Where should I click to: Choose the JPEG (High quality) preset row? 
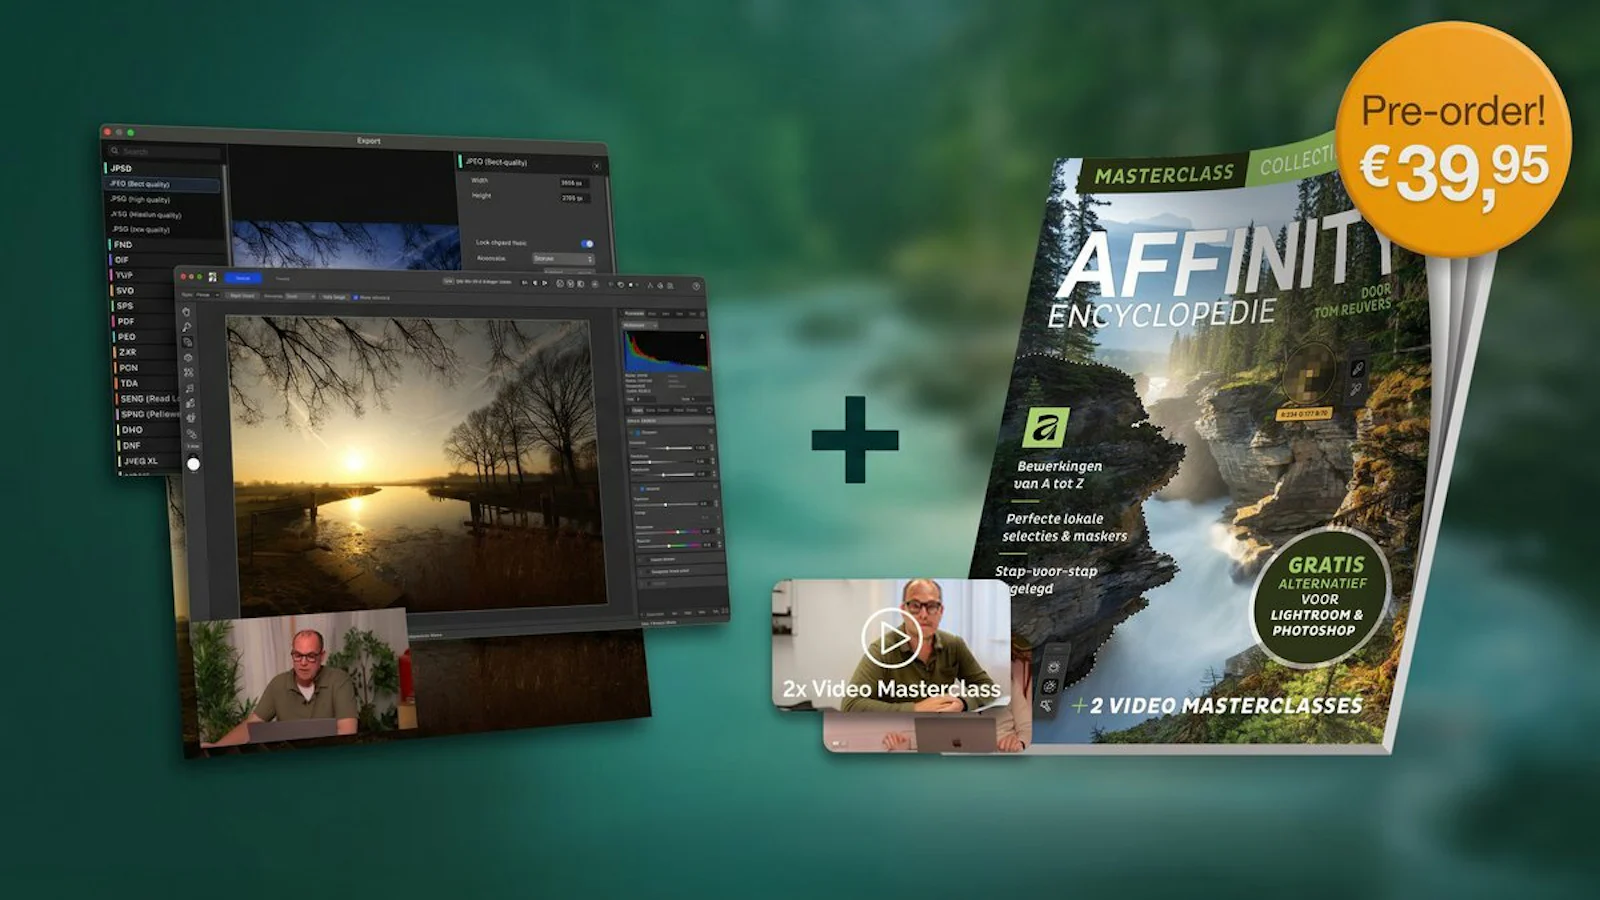tap(164, 199)
